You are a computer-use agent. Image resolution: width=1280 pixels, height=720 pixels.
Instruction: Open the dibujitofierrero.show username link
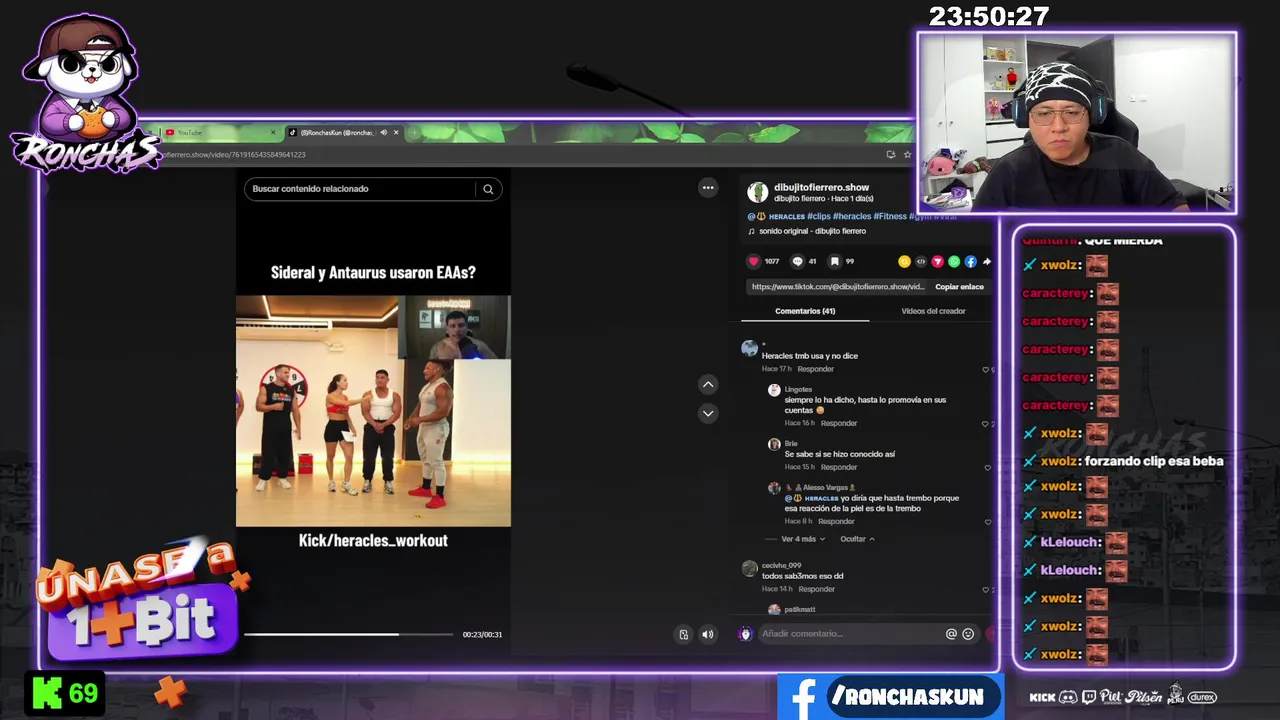point(821,187)
